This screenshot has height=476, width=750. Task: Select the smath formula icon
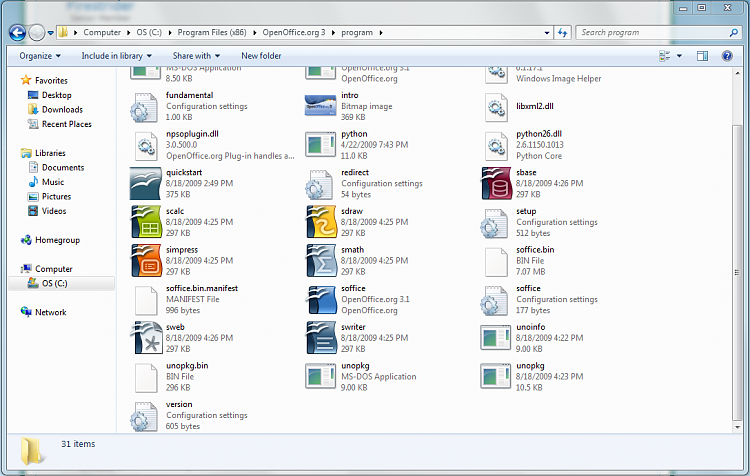click(320, 261)
